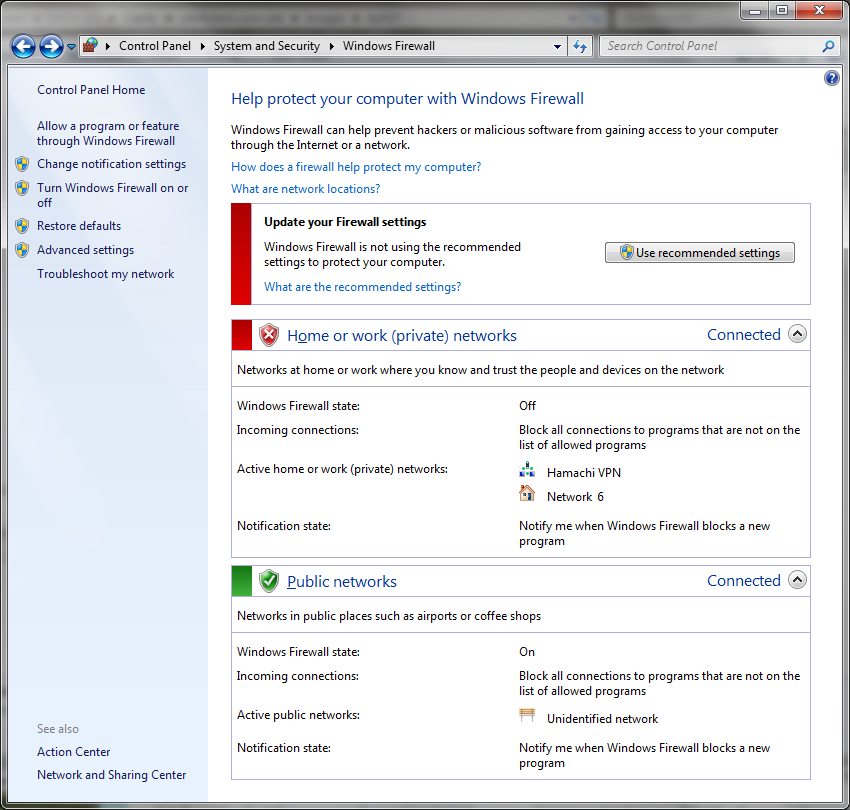Open 'What are network locations?' link
This screenshot has height=810, width=850.
click(306, 189)
